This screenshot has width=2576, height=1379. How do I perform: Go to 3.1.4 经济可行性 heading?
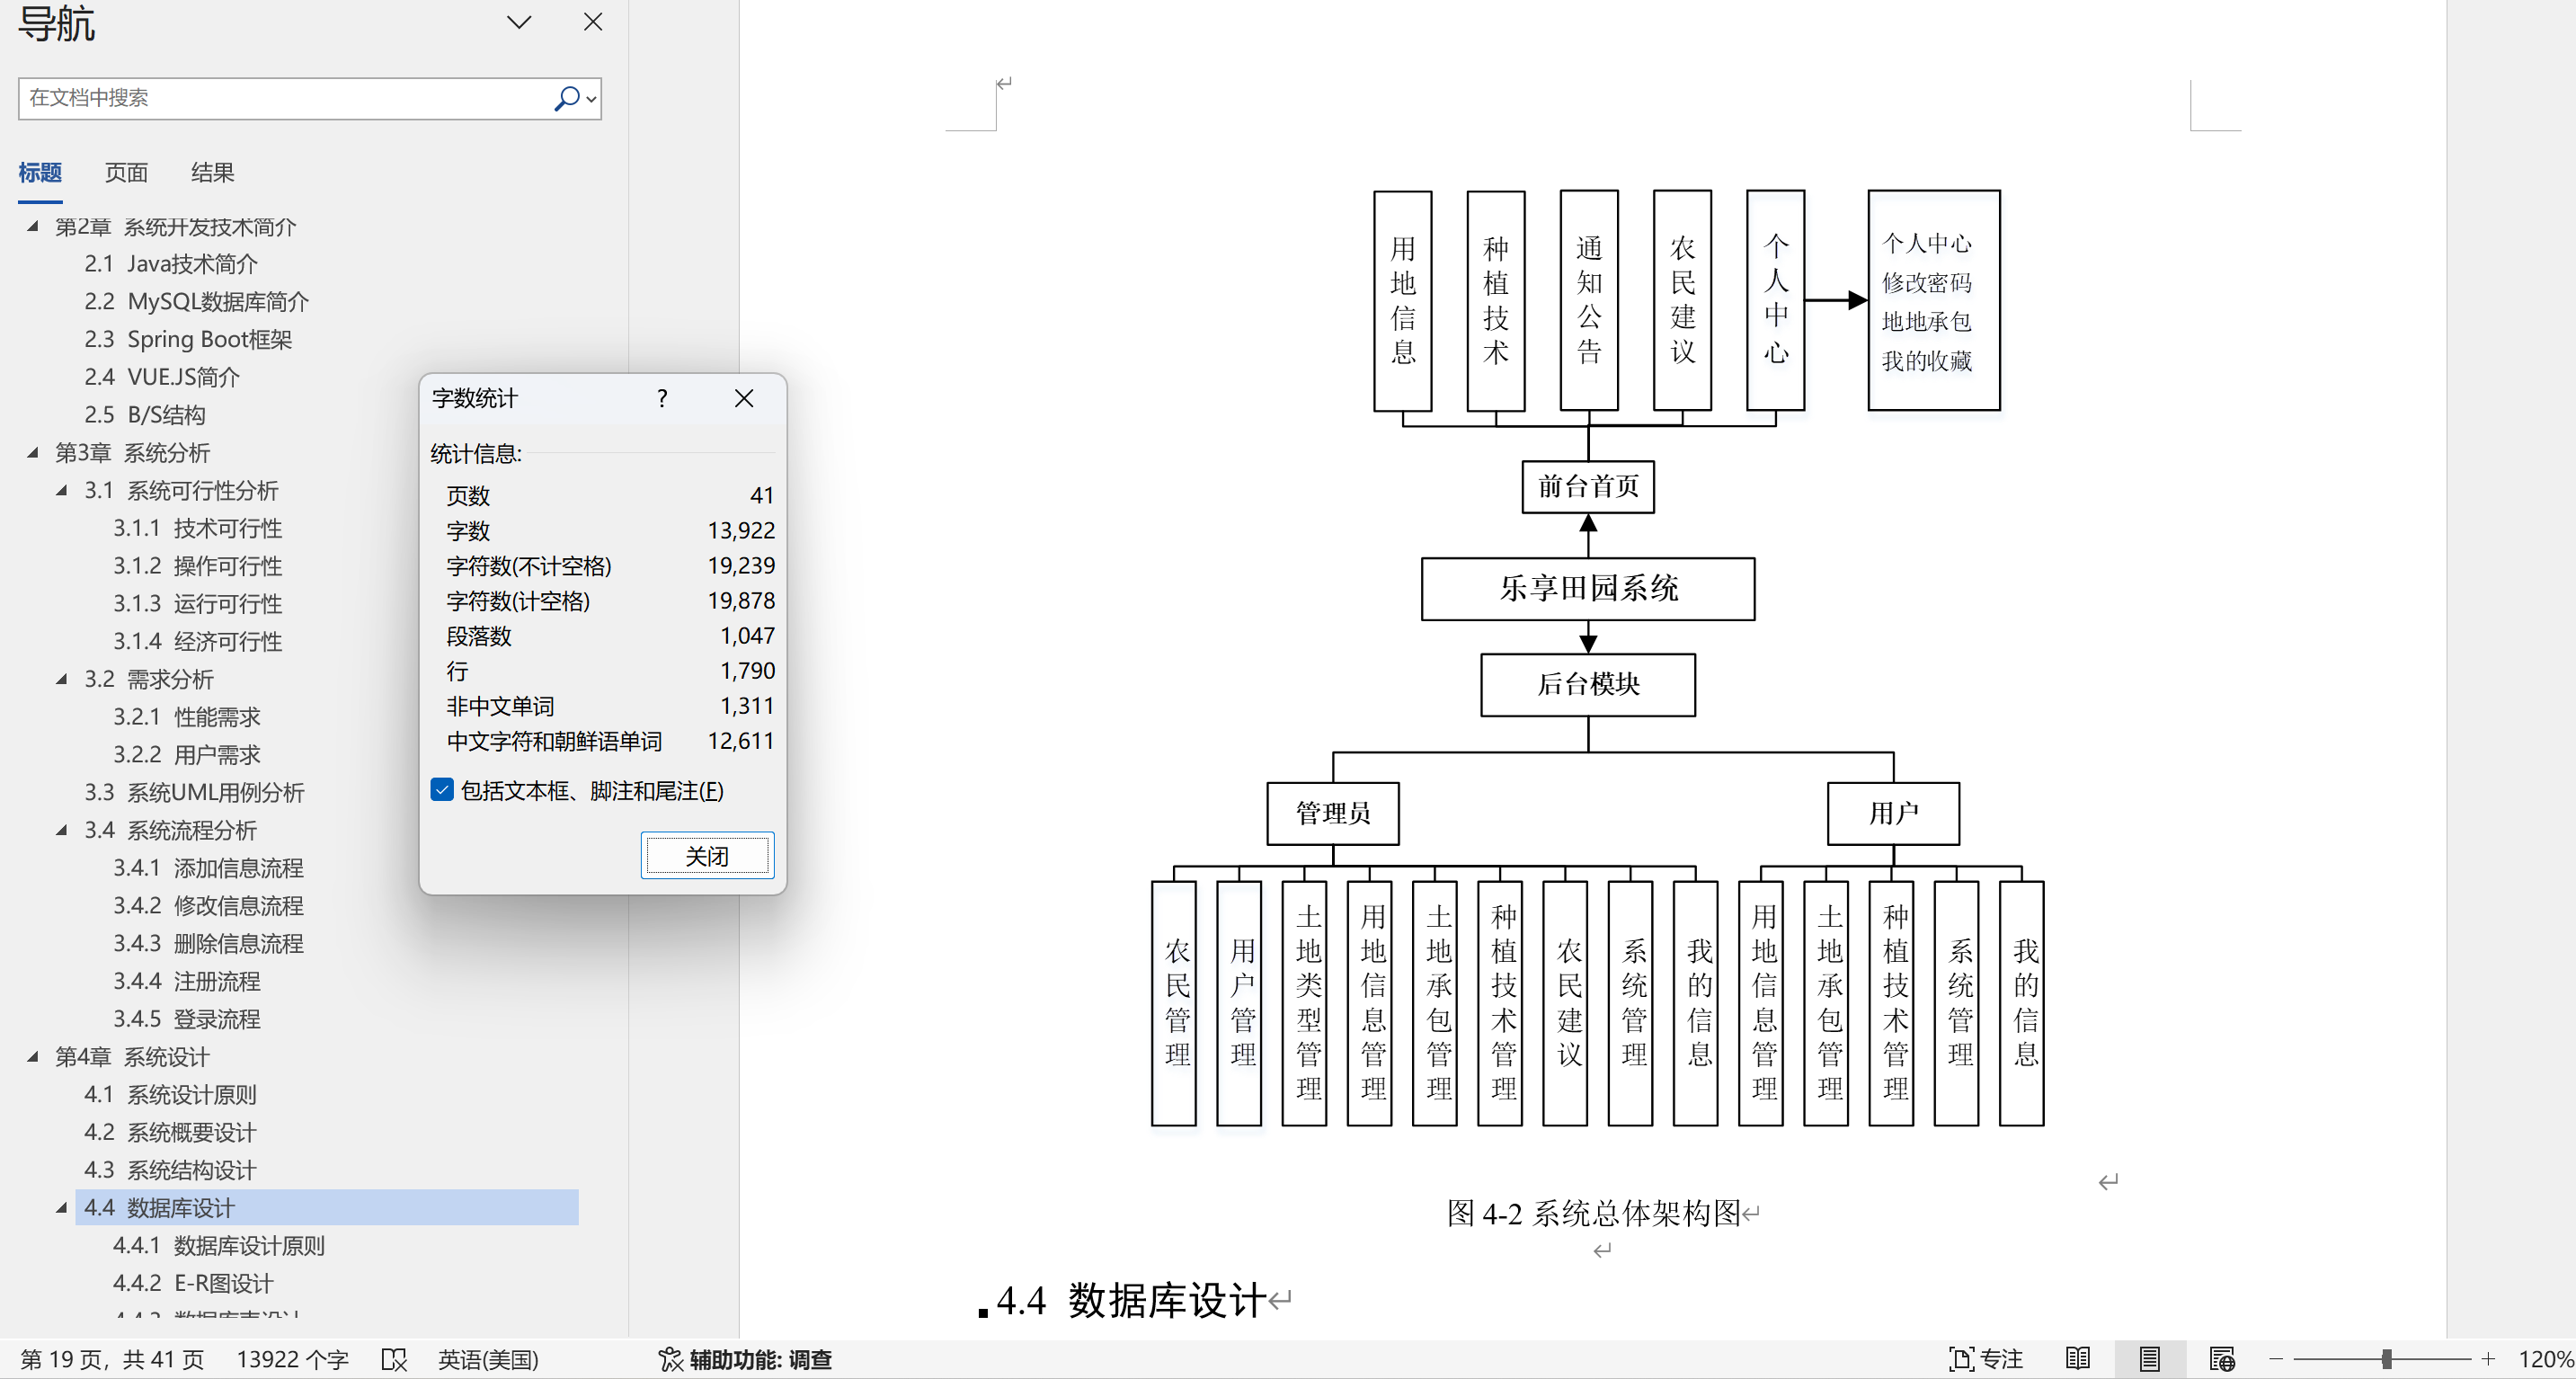[x=198, y=641]
